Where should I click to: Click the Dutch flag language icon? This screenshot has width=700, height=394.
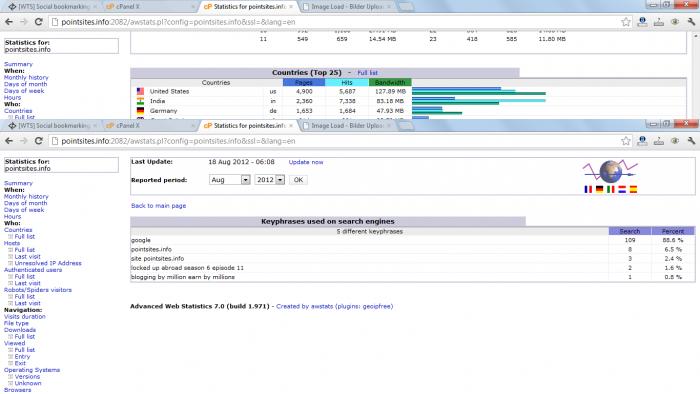point(622,189)
